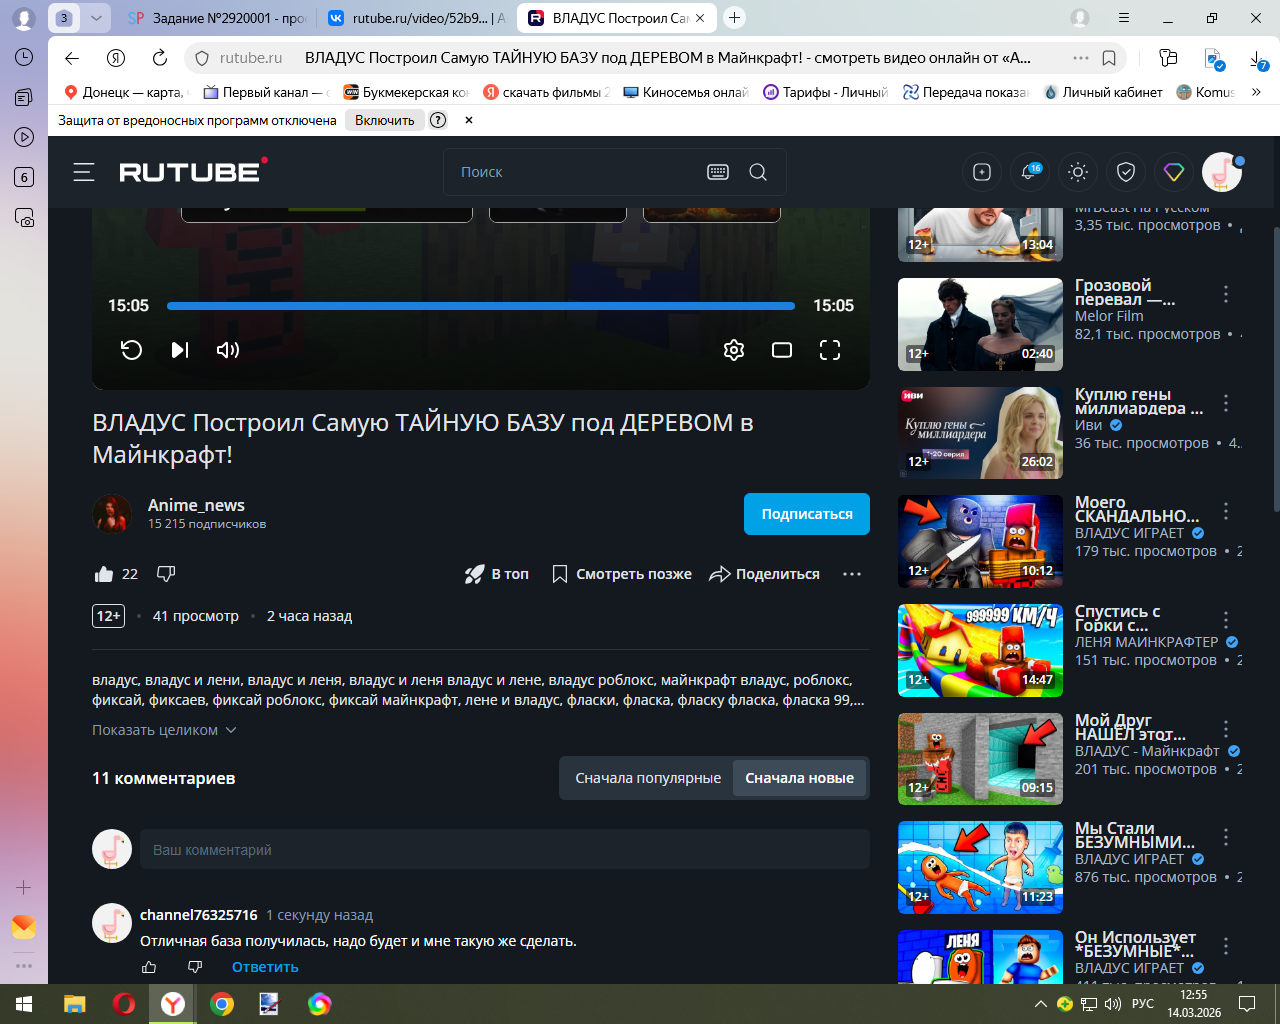Open more actions menu beside Поделиться
Screen dimensions: 1280x1024
(x=852, y=574)
